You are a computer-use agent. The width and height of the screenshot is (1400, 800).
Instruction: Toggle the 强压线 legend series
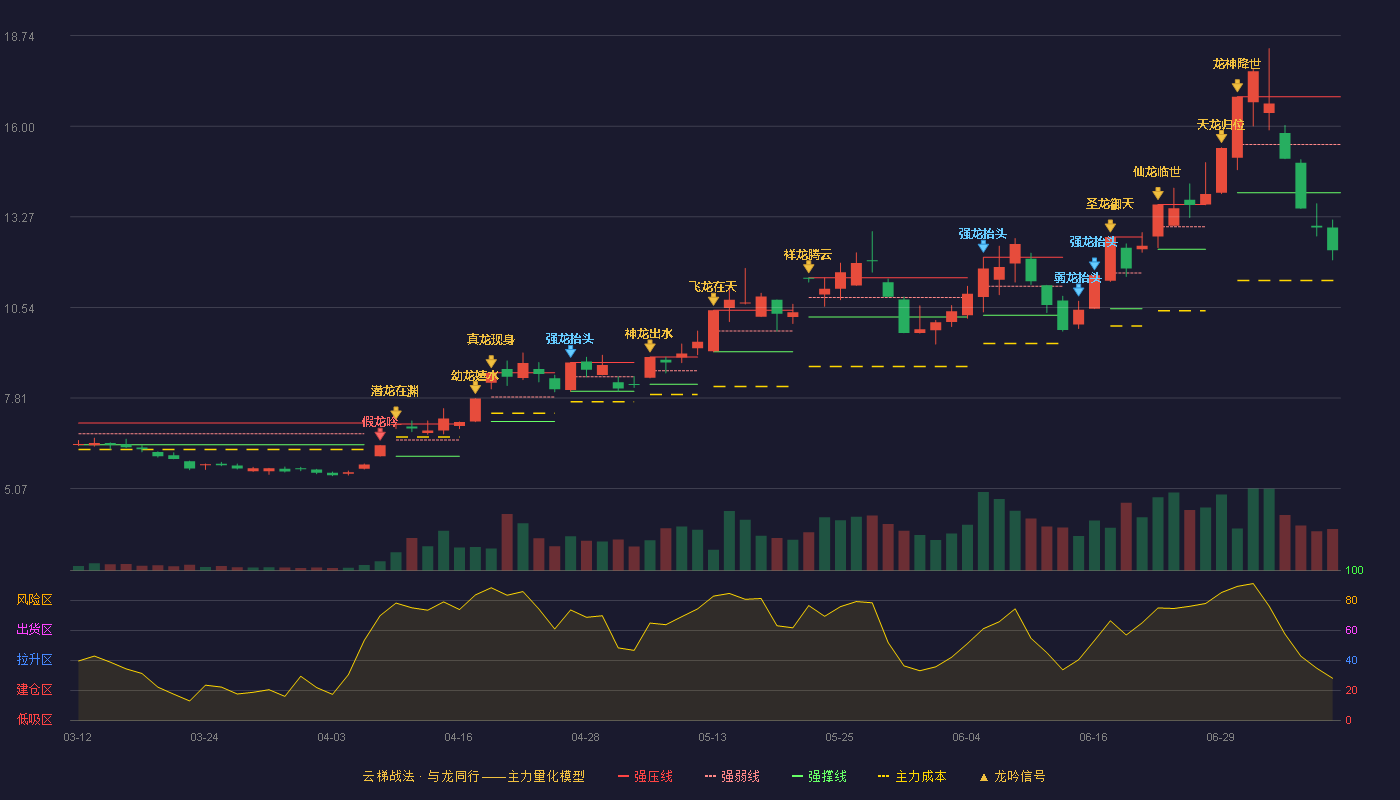[x=645, y=776]
